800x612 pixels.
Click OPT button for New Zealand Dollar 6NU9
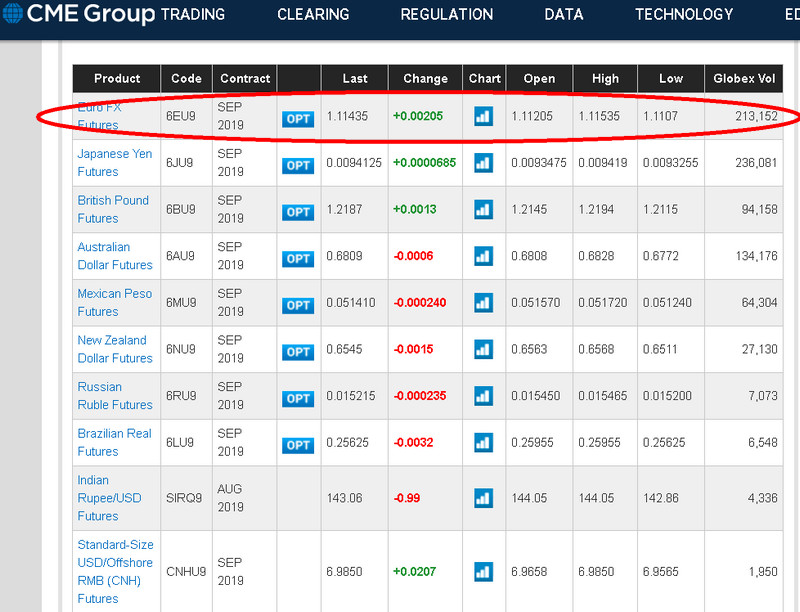pyautogui.click(x=298, y=352)
